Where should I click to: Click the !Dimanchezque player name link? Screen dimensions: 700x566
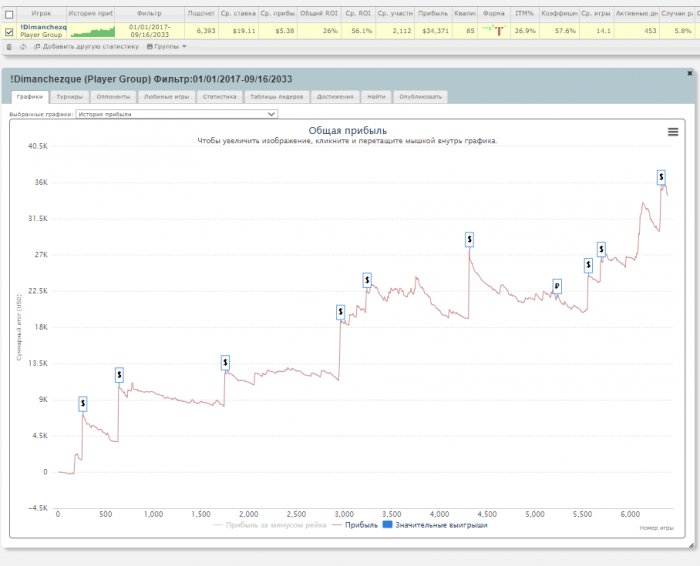(x=41, y=26)
